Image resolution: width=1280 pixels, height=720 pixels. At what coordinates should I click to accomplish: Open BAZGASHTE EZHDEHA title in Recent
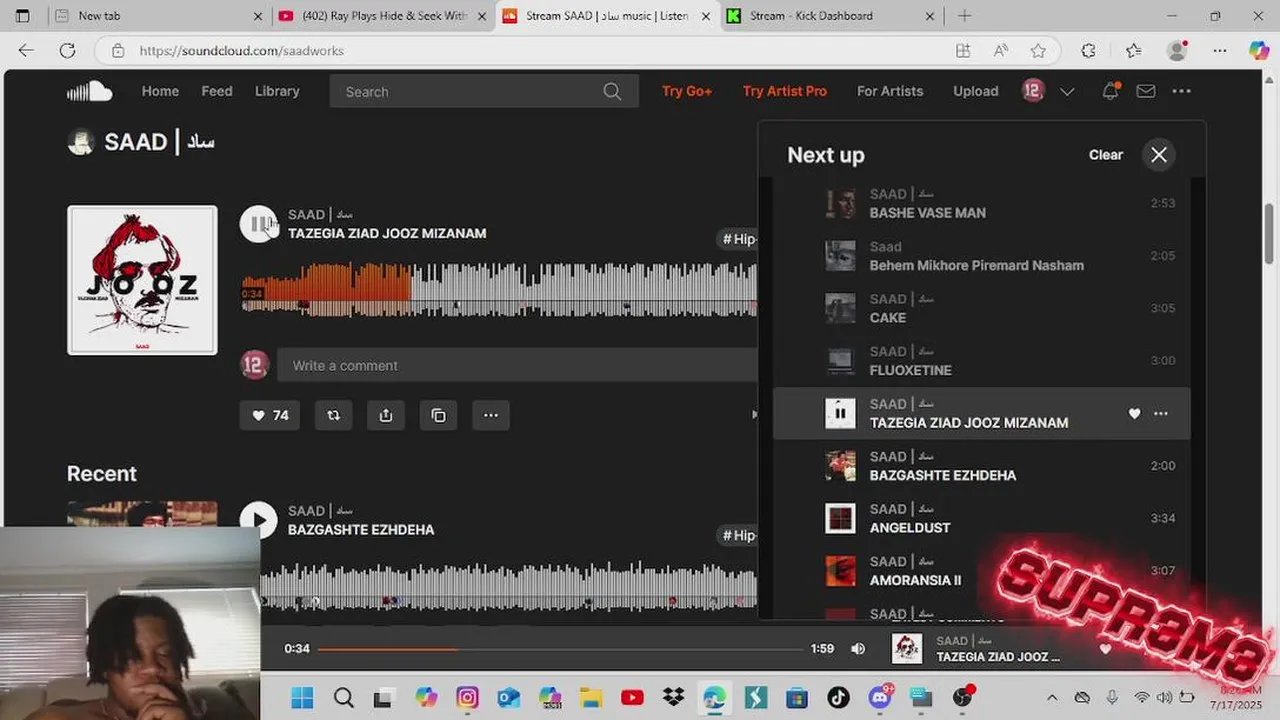click(x=361, y=530)
